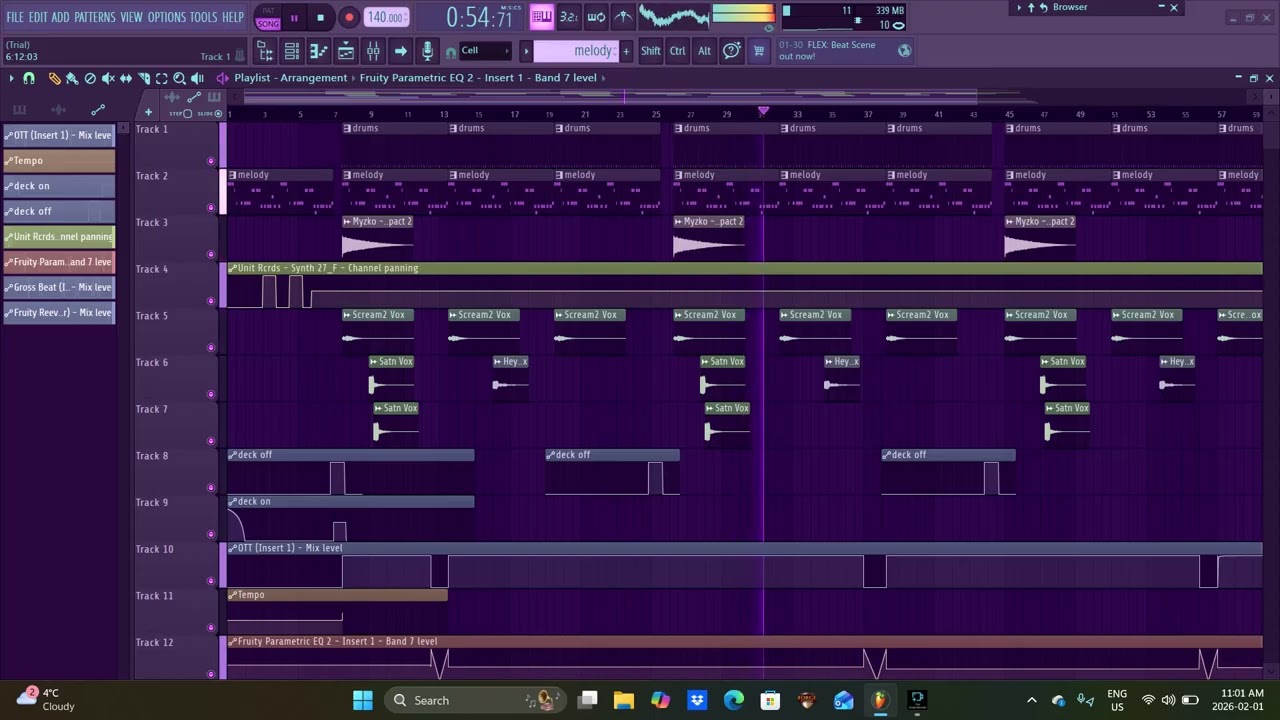
Task: Click the Alt modifier button
Action: (x=704, y=51)
